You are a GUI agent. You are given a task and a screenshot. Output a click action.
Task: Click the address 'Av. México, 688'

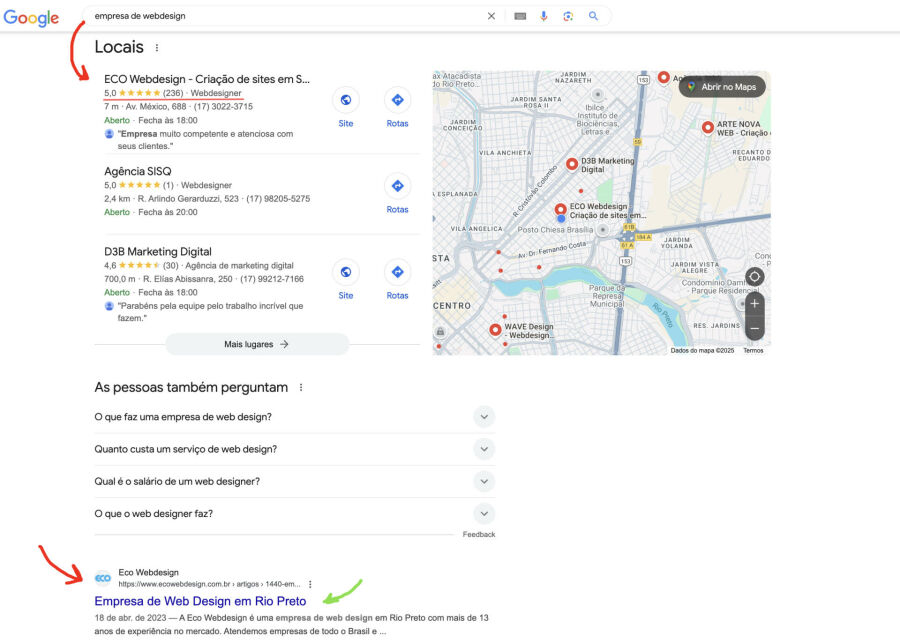[x=156, y=106]
